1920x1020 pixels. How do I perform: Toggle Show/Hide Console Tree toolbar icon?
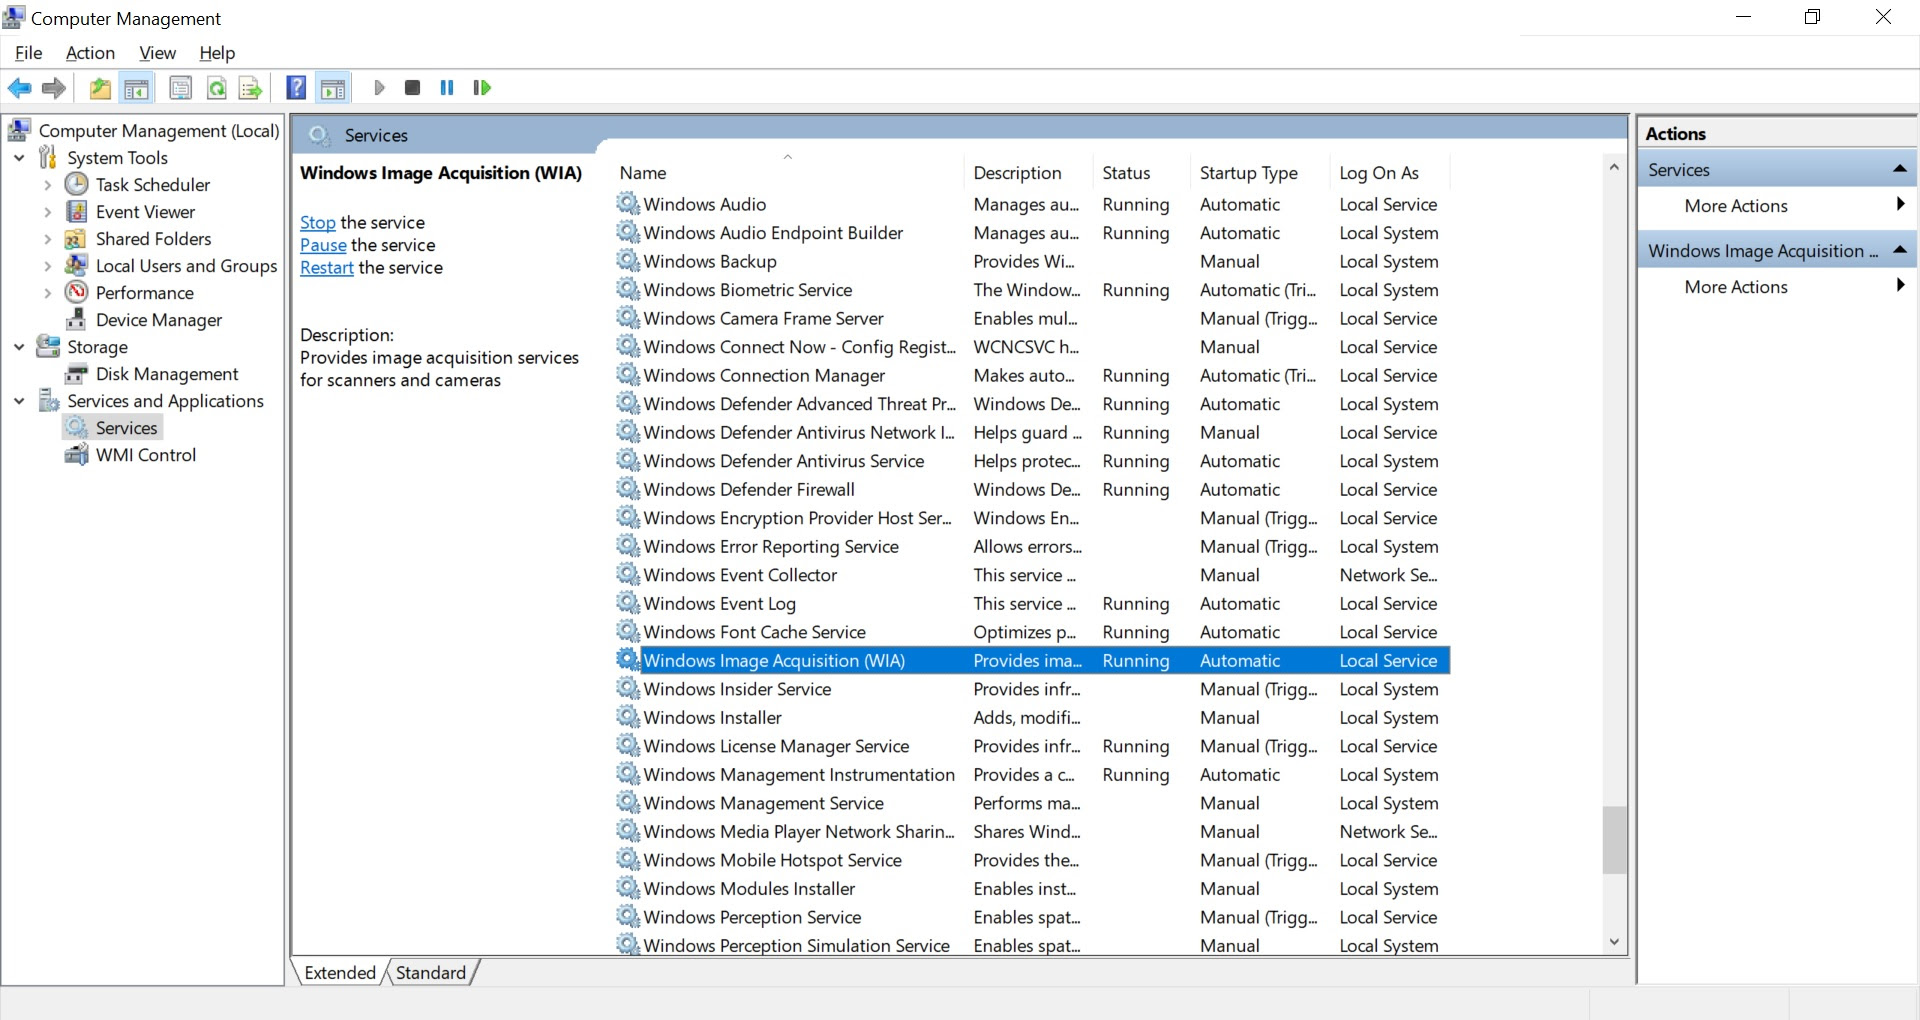click(x=136, y=88)
